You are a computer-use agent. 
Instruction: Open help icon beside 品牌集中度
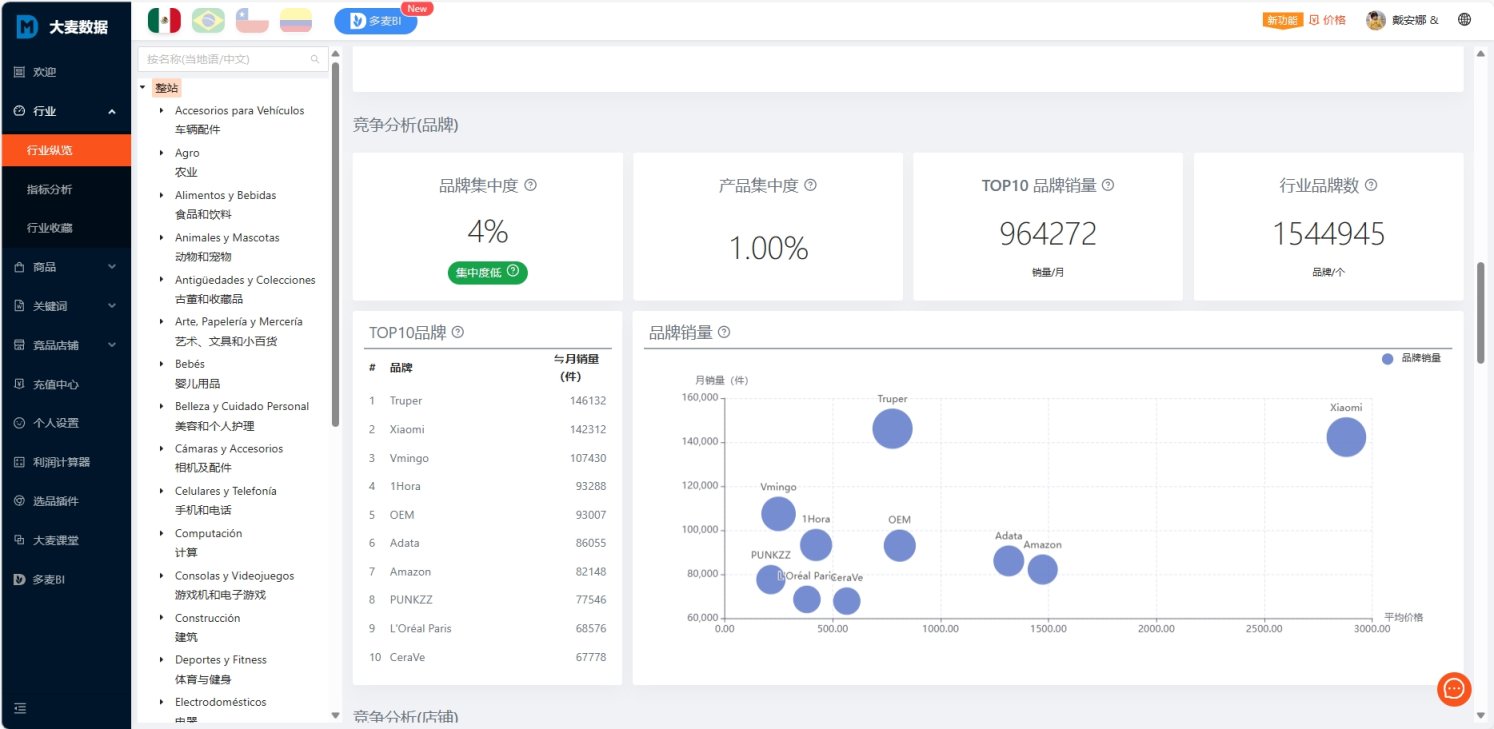pos(531,185)
